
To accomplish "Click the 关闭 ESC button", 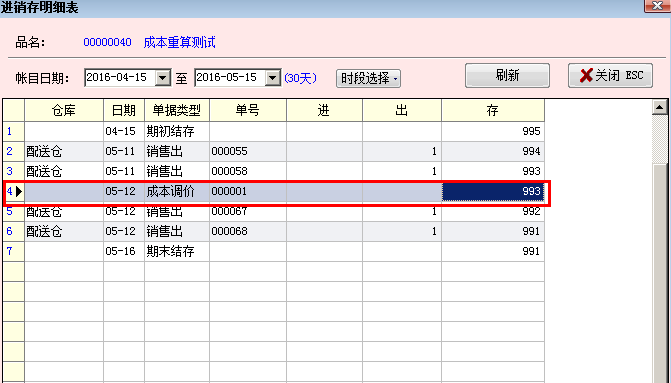I will [x=610, y=76].
